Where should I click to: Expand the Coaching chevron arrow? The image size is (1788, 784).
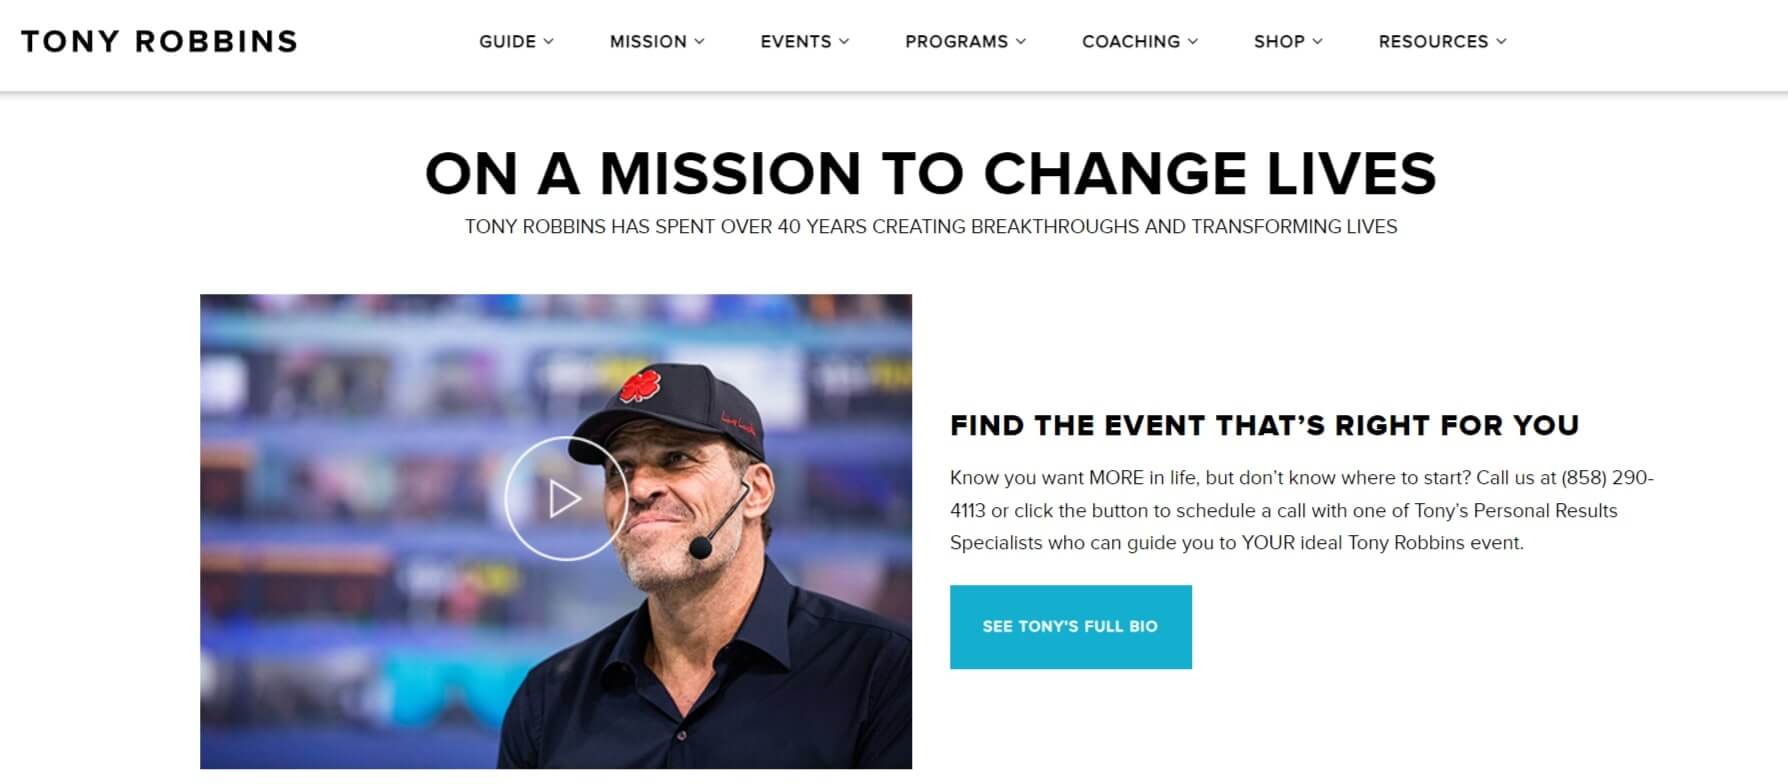coord(1192,41)
